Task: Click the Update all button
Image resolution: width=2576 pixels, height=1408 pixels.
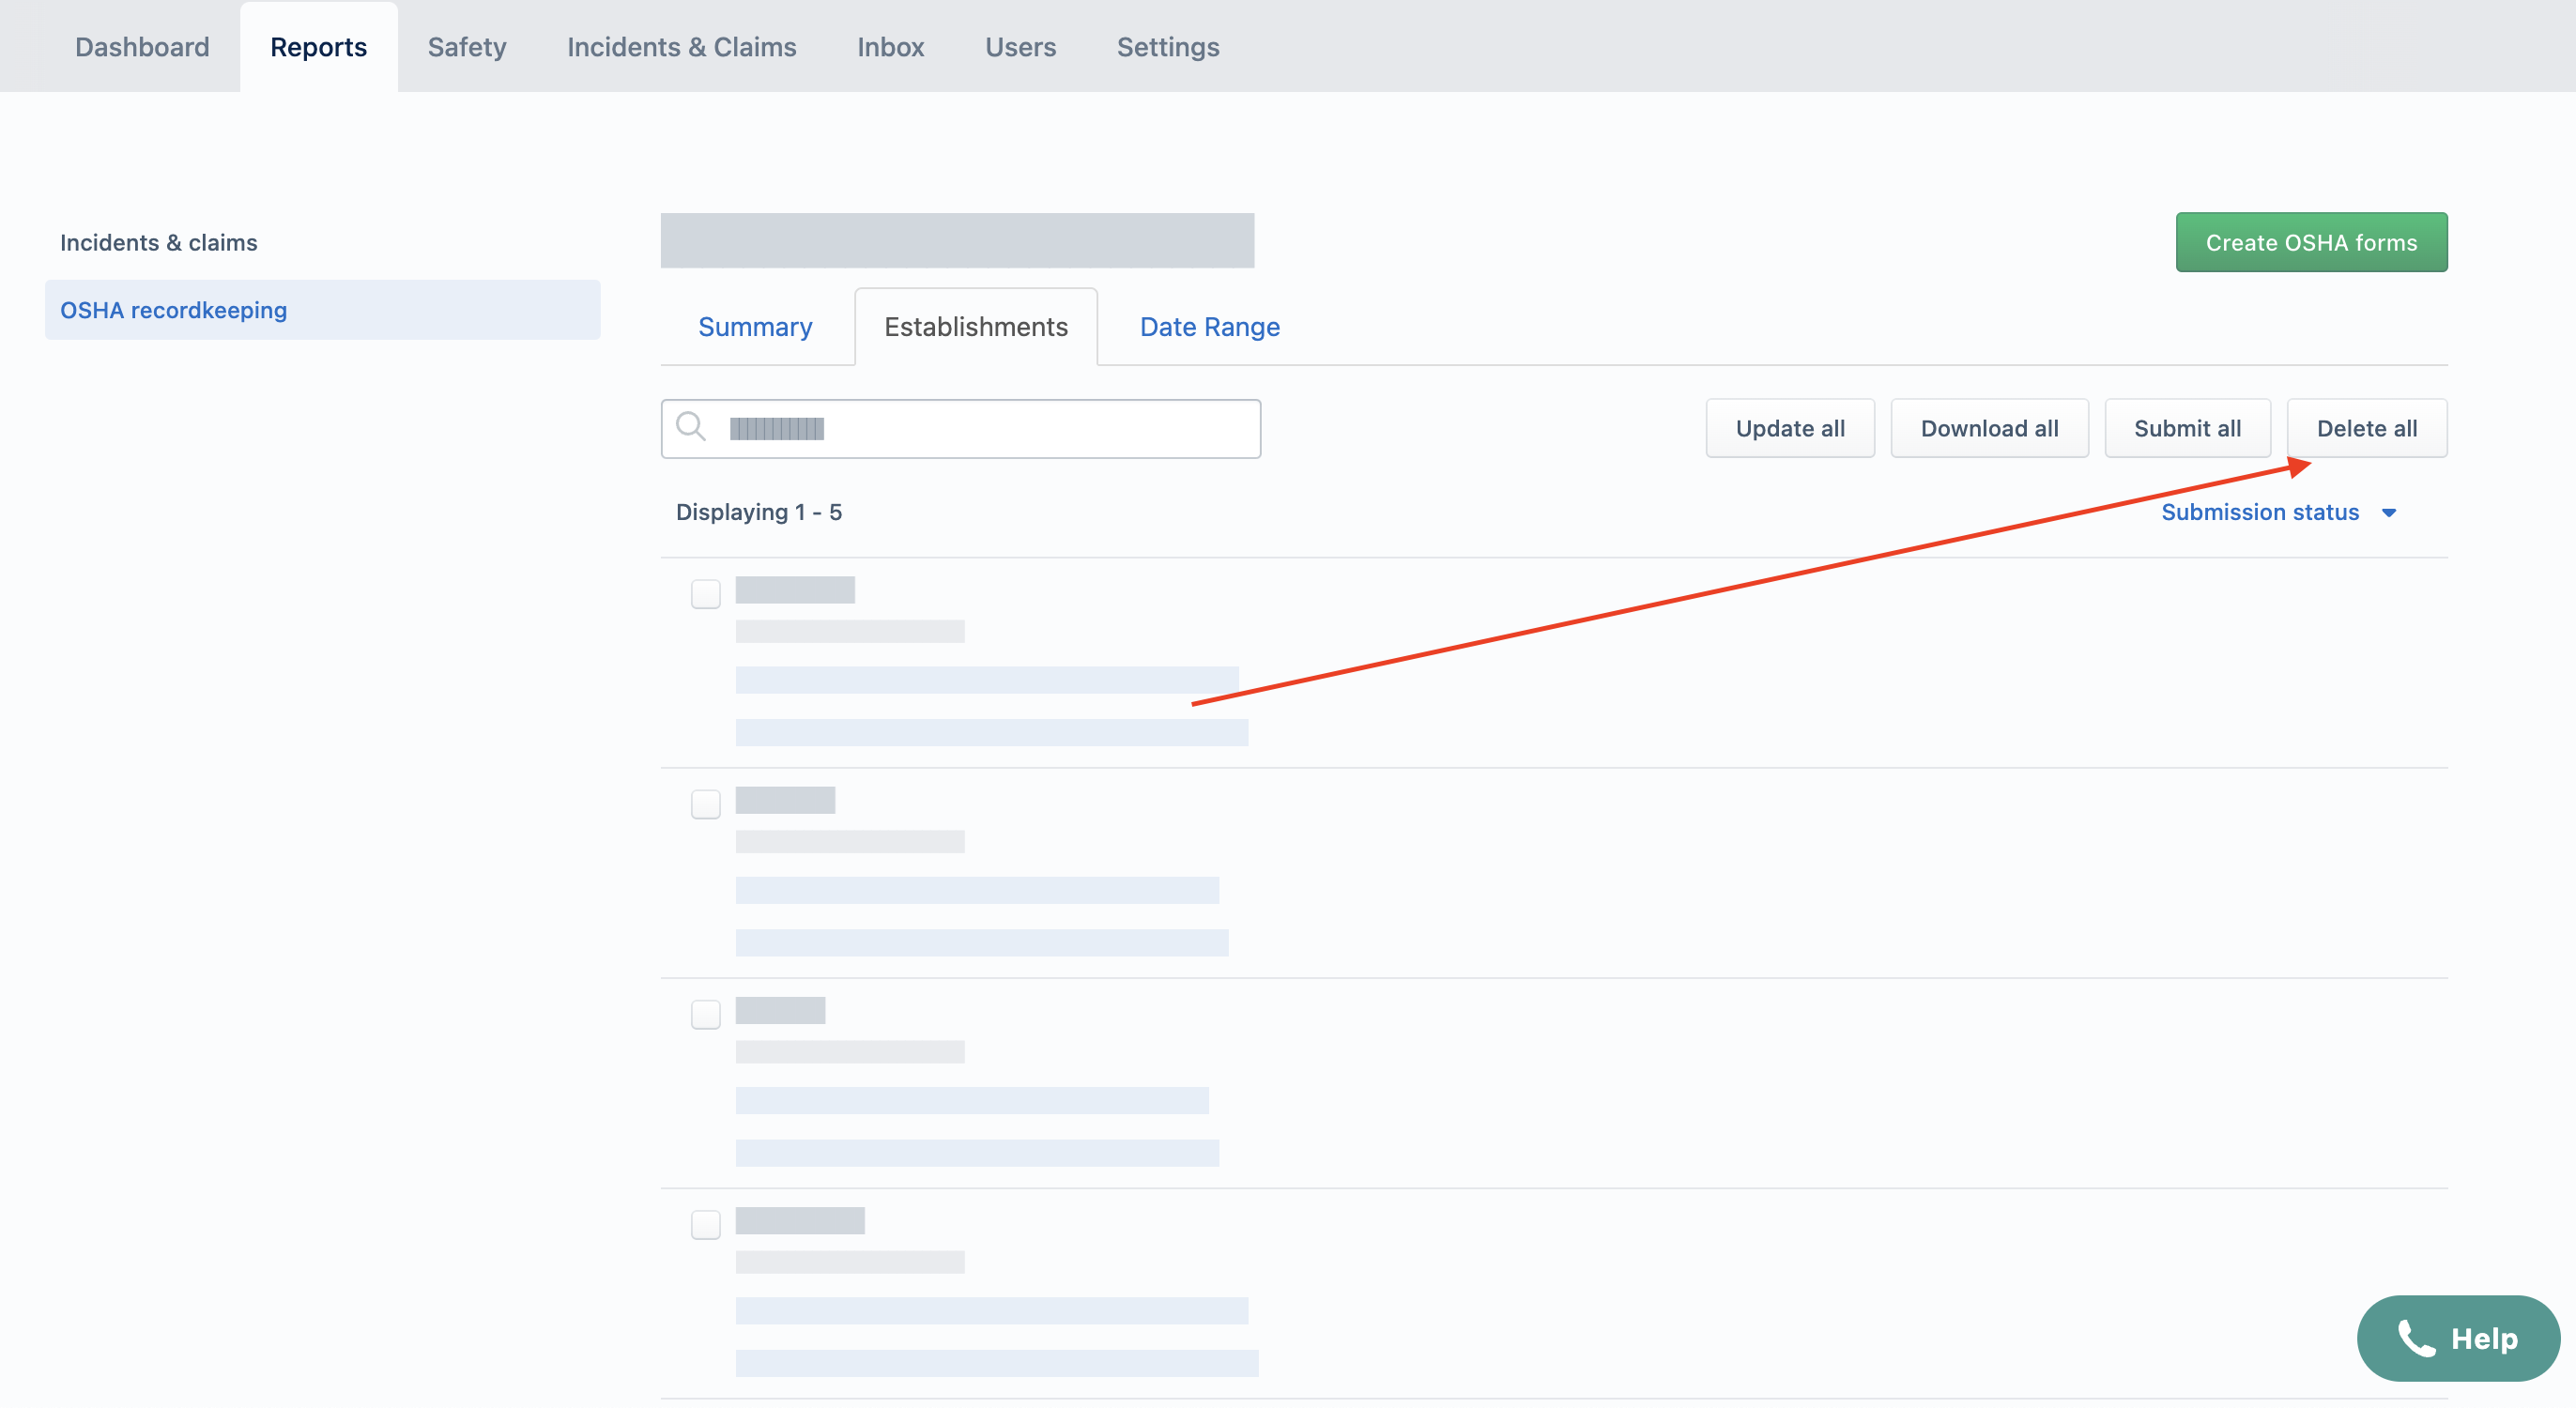Action: [1790, 428]
